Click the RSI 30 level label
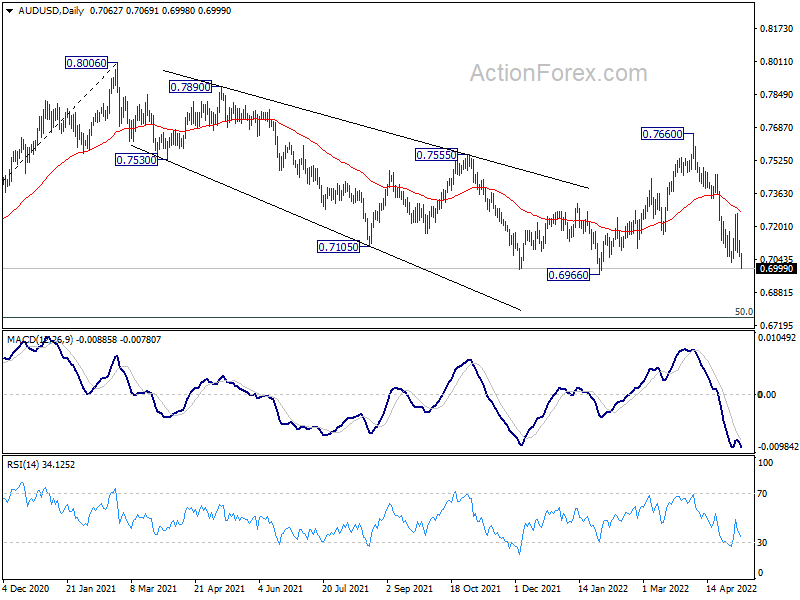Image resolution: width=800 pixels, height=600 pixels. (x=762, y=543)
